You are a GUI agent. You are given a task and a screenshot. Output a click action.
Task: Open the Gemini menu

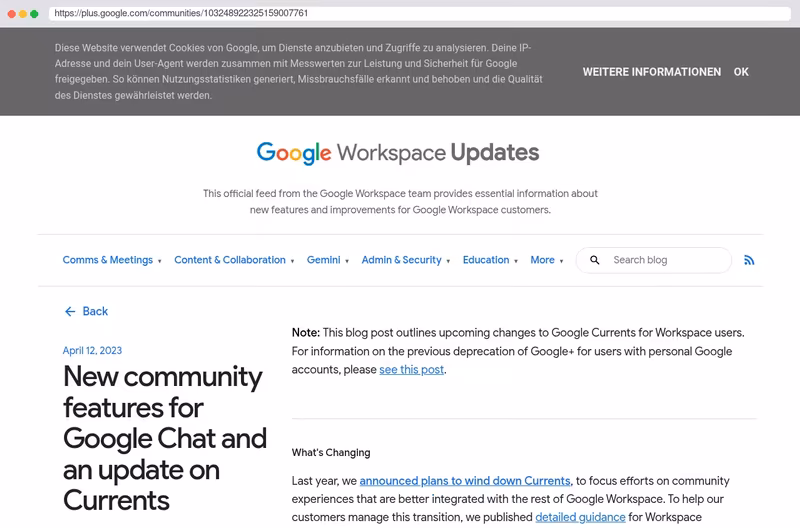coord(323,260)
